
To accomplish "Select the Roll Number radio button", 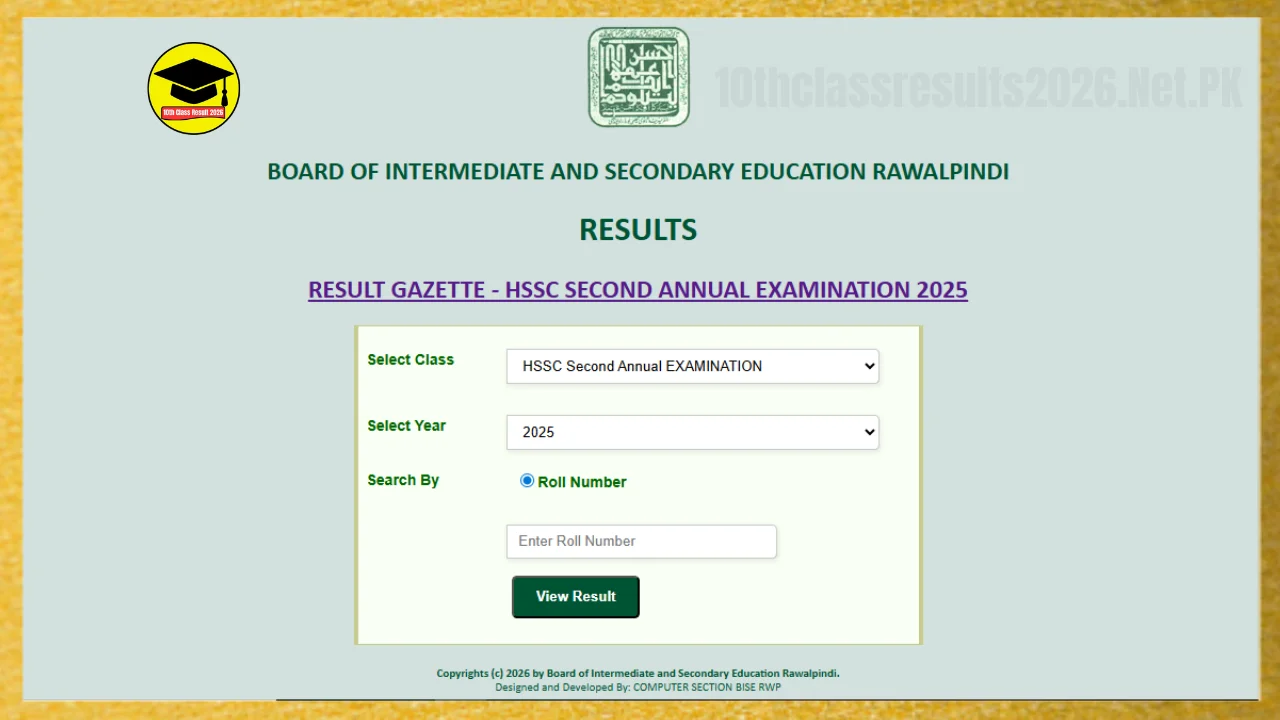I will coord(527,481).
